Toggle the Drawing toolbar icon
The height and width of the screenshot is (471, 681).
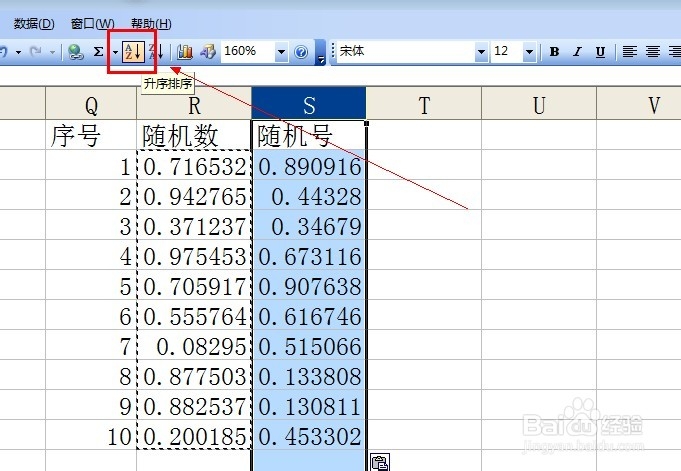coord(208,52)
